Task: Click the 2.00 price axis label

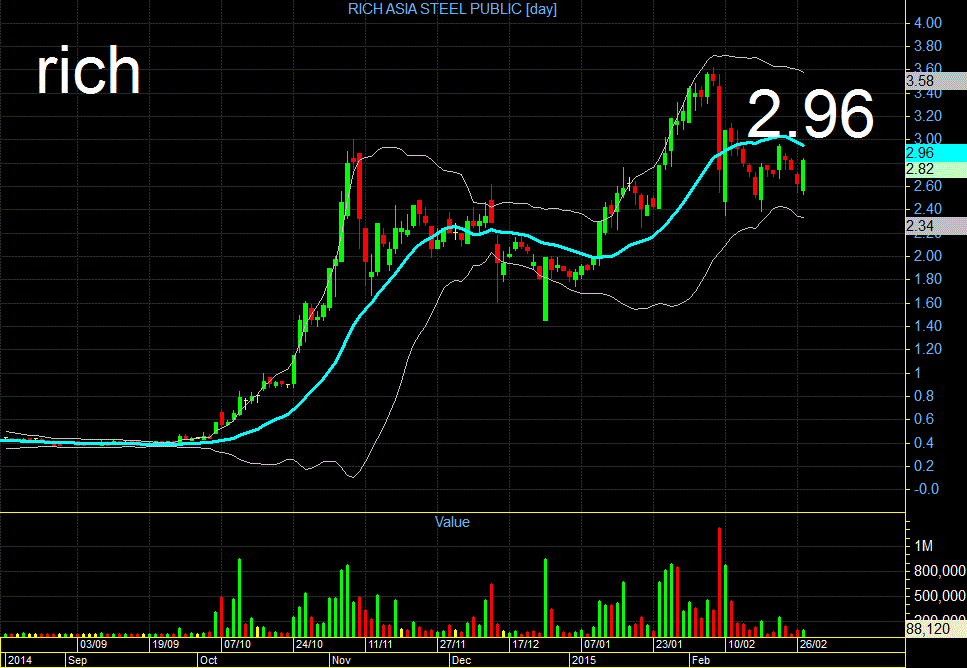Action: coord(928,256)
